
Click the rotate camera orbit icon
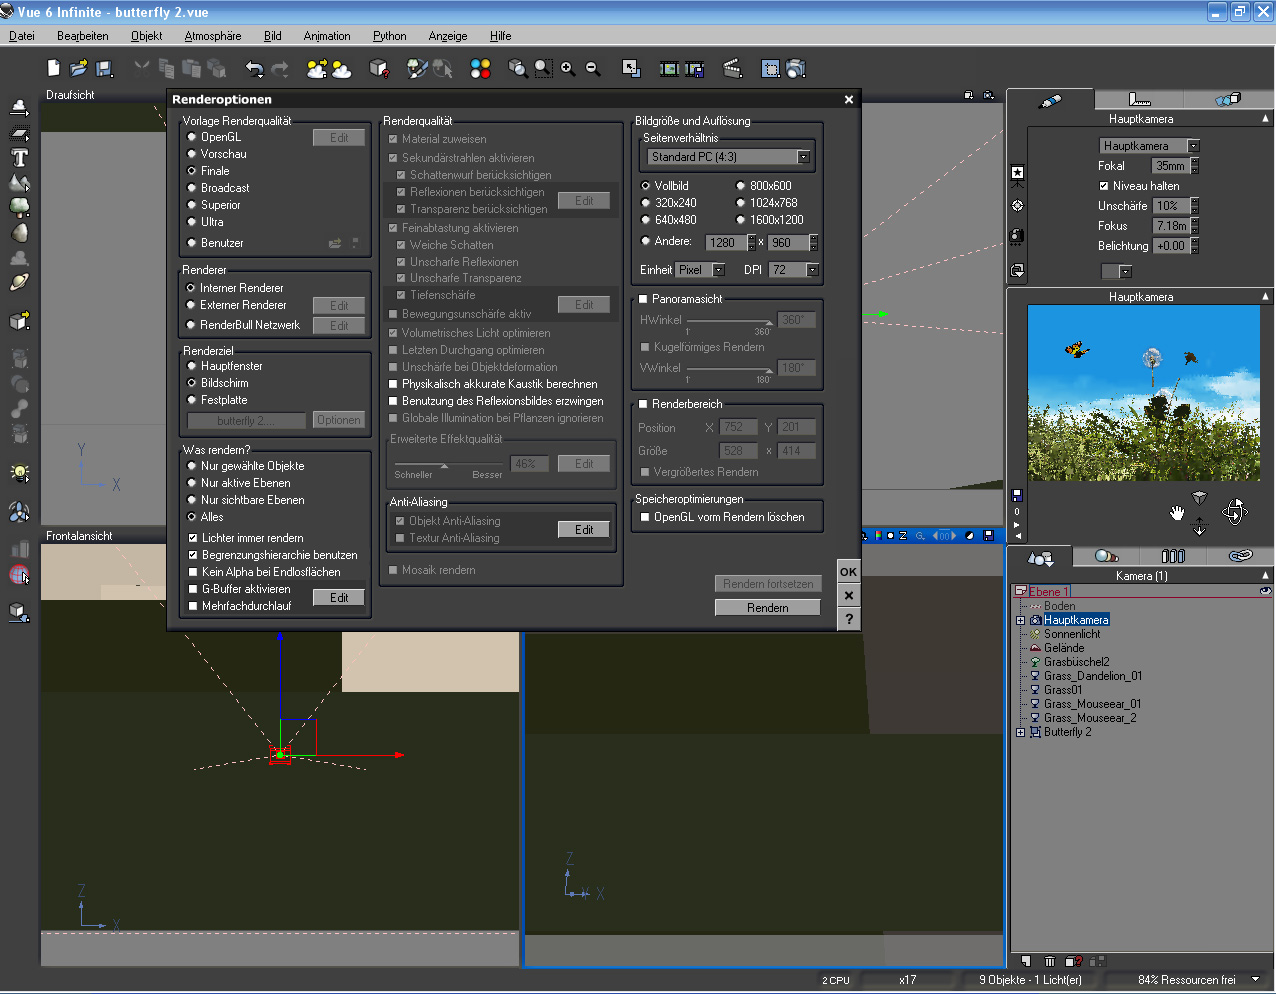pyautogui.click(x=1234, y=512)
